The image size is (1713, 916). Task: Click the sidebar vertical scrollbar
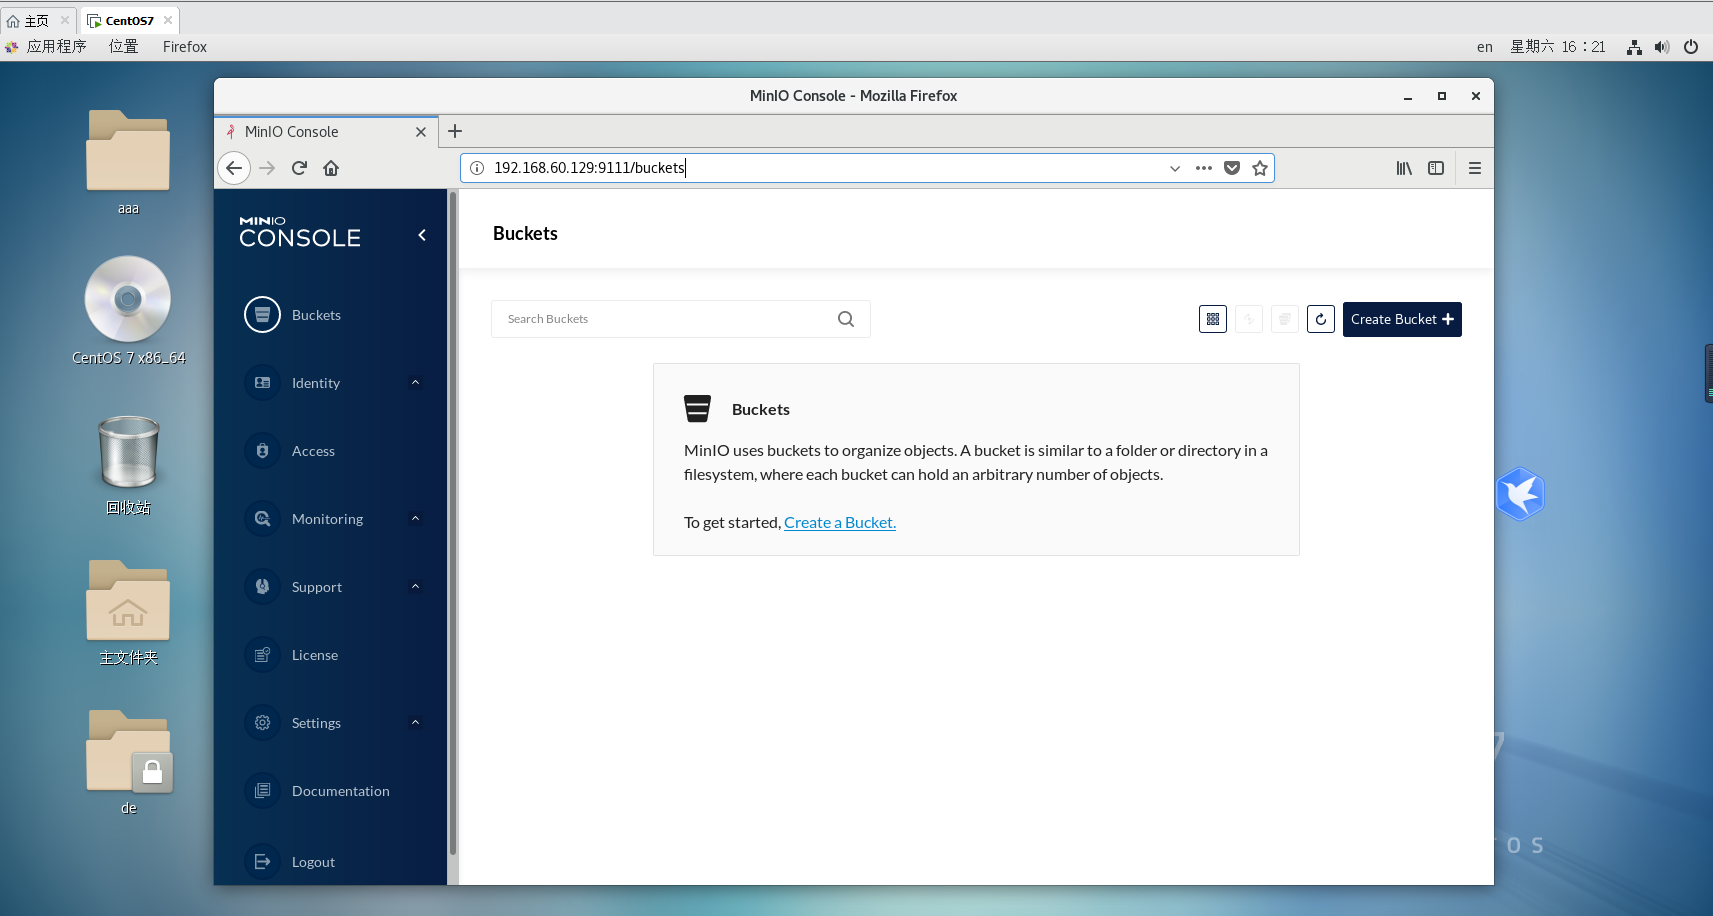pos(453,523)
